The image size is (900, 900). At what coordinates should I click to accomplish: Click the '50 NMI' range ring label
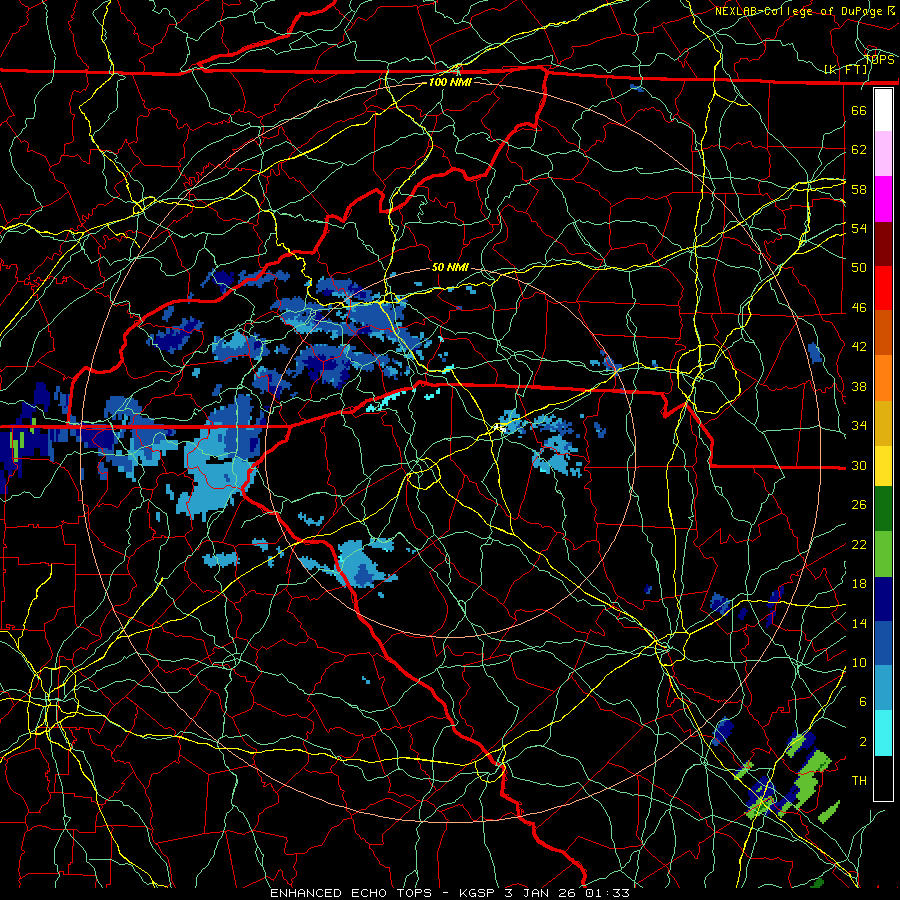[451, 267]
